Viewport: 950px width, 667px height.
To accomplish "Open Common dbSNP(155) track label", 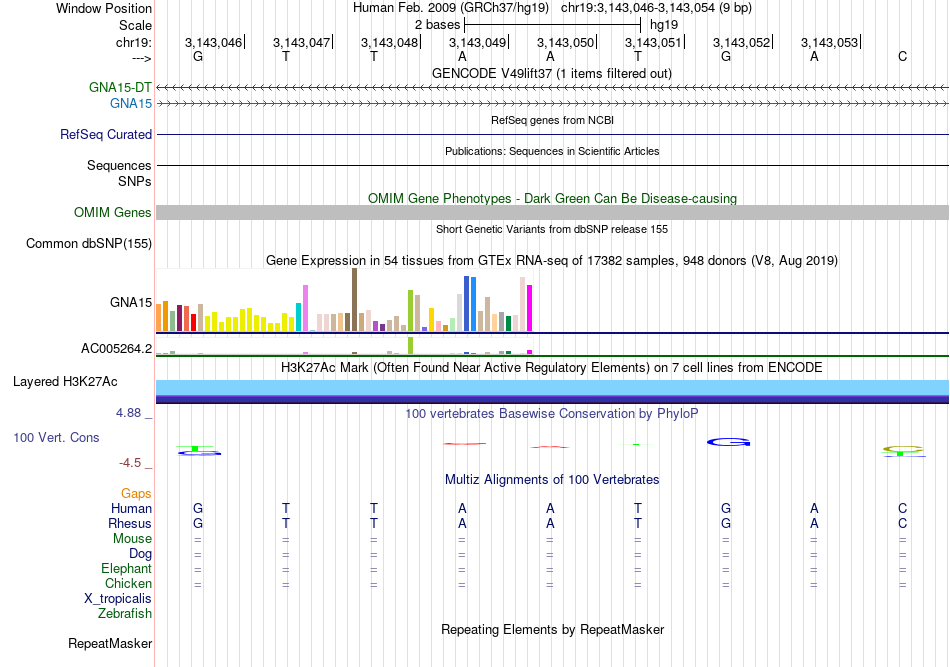I will 89,244.
